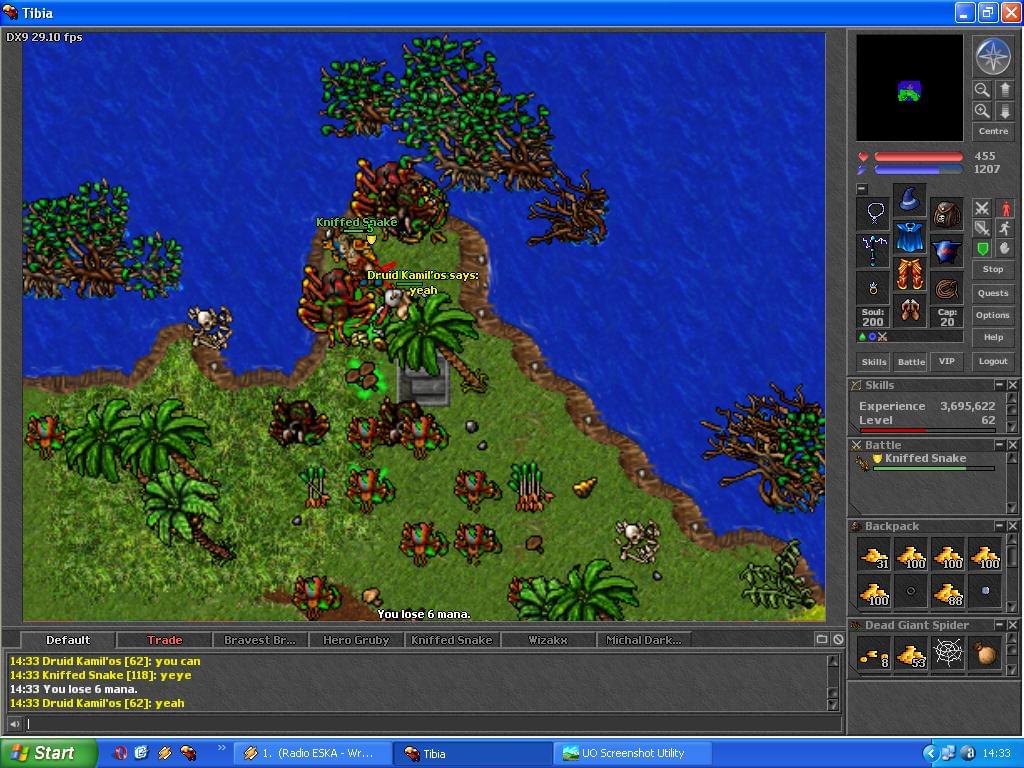The height and width of the screenshot is (768, 1024).
Task: Open the Hero Gruby chat tab
Action: 356,640
